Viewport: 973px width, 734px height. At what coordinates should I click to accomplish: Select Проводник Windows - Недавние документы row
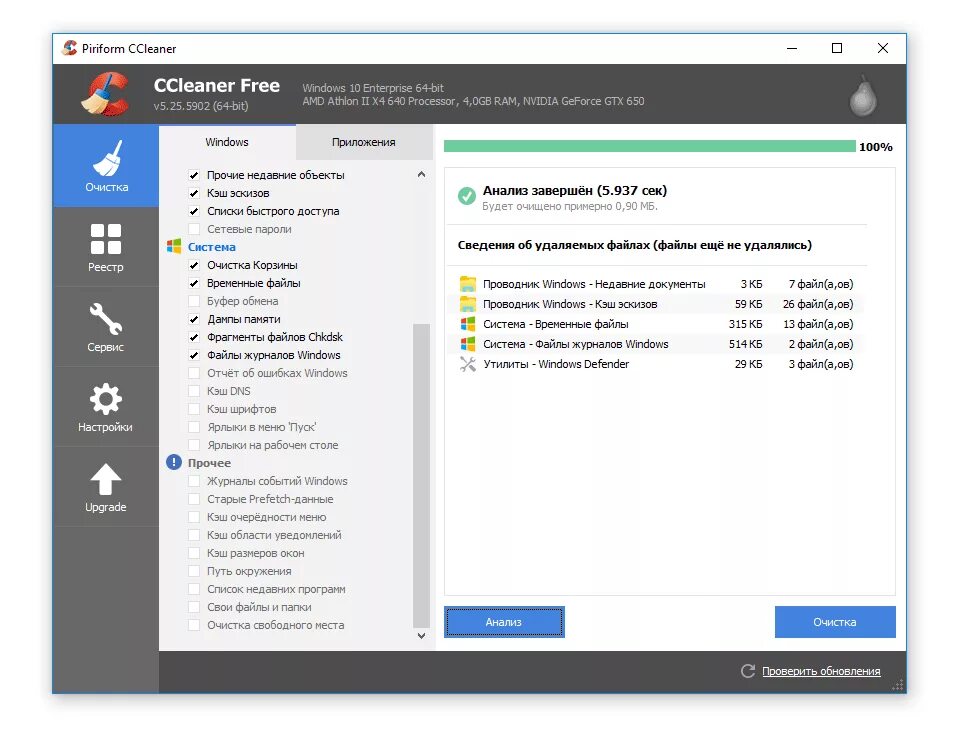coord(657,284)
